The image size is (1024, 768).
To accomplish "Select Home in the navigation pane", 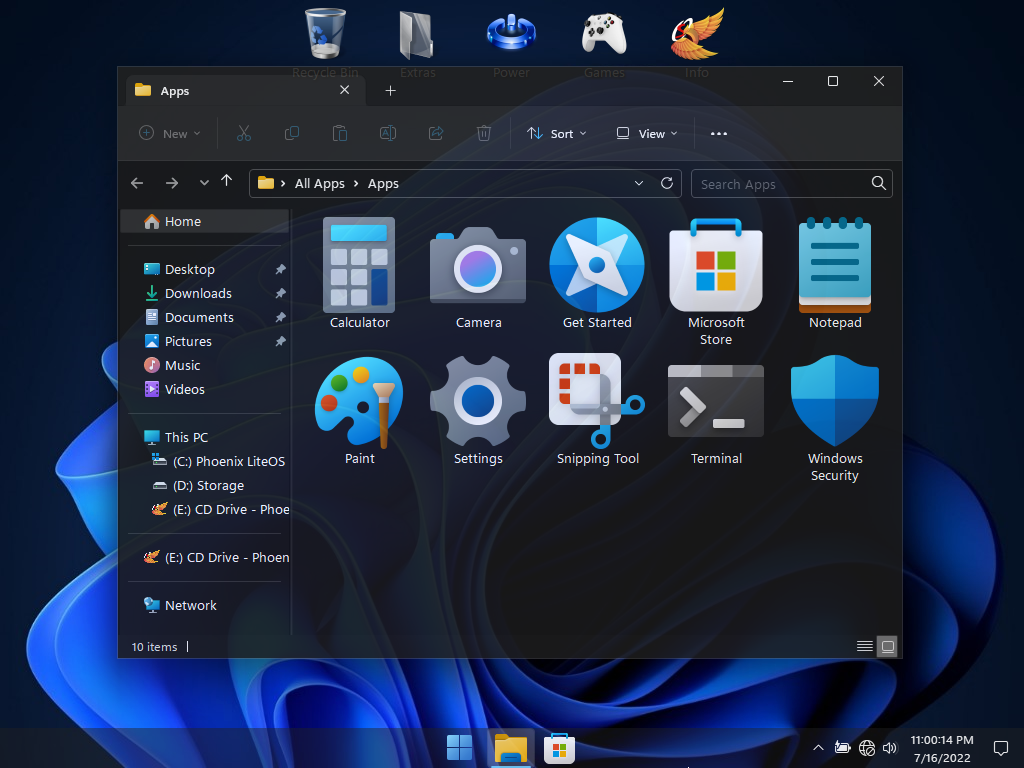I will pyautogui.click(x=204, y=221).
